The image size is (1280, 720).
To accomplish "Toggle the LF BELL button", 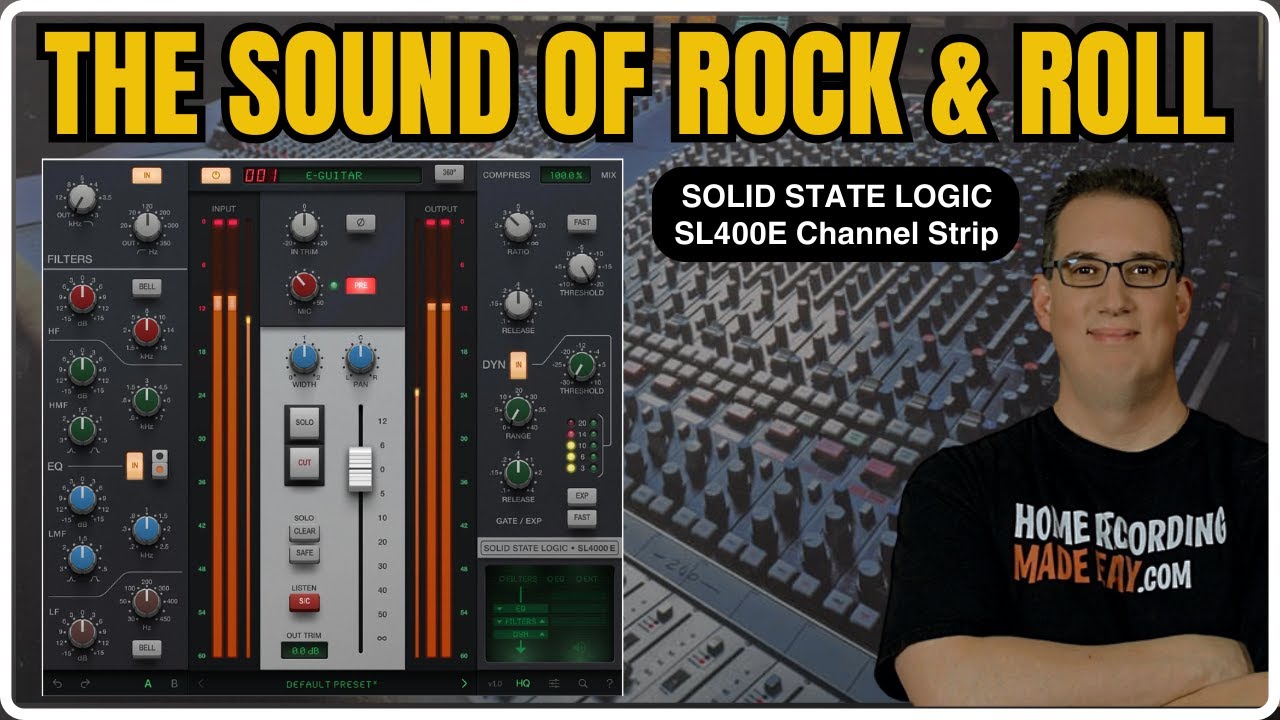I will (x=147, y=648).
